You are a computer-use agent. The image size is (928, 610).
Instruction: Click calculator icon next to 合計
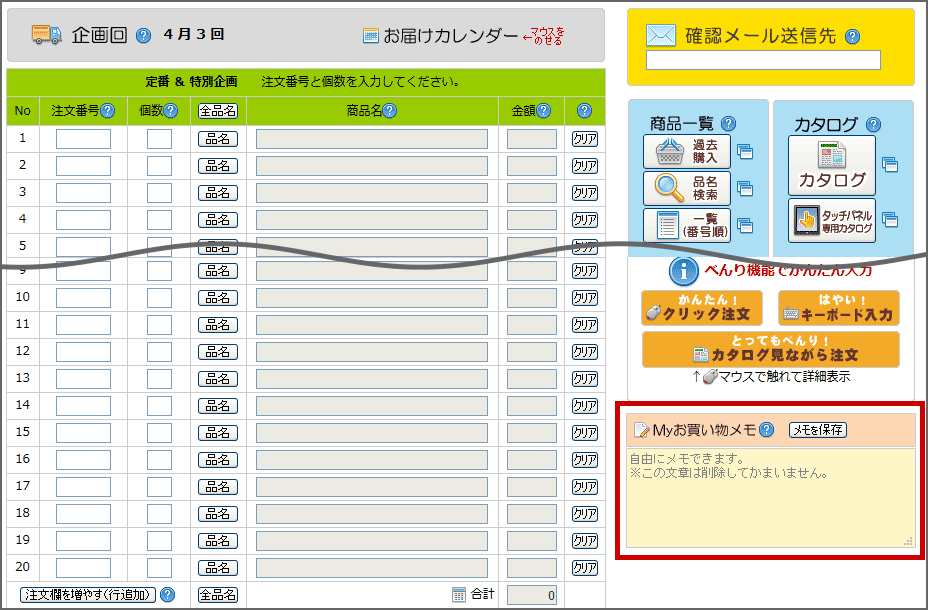tap(459, 595)
